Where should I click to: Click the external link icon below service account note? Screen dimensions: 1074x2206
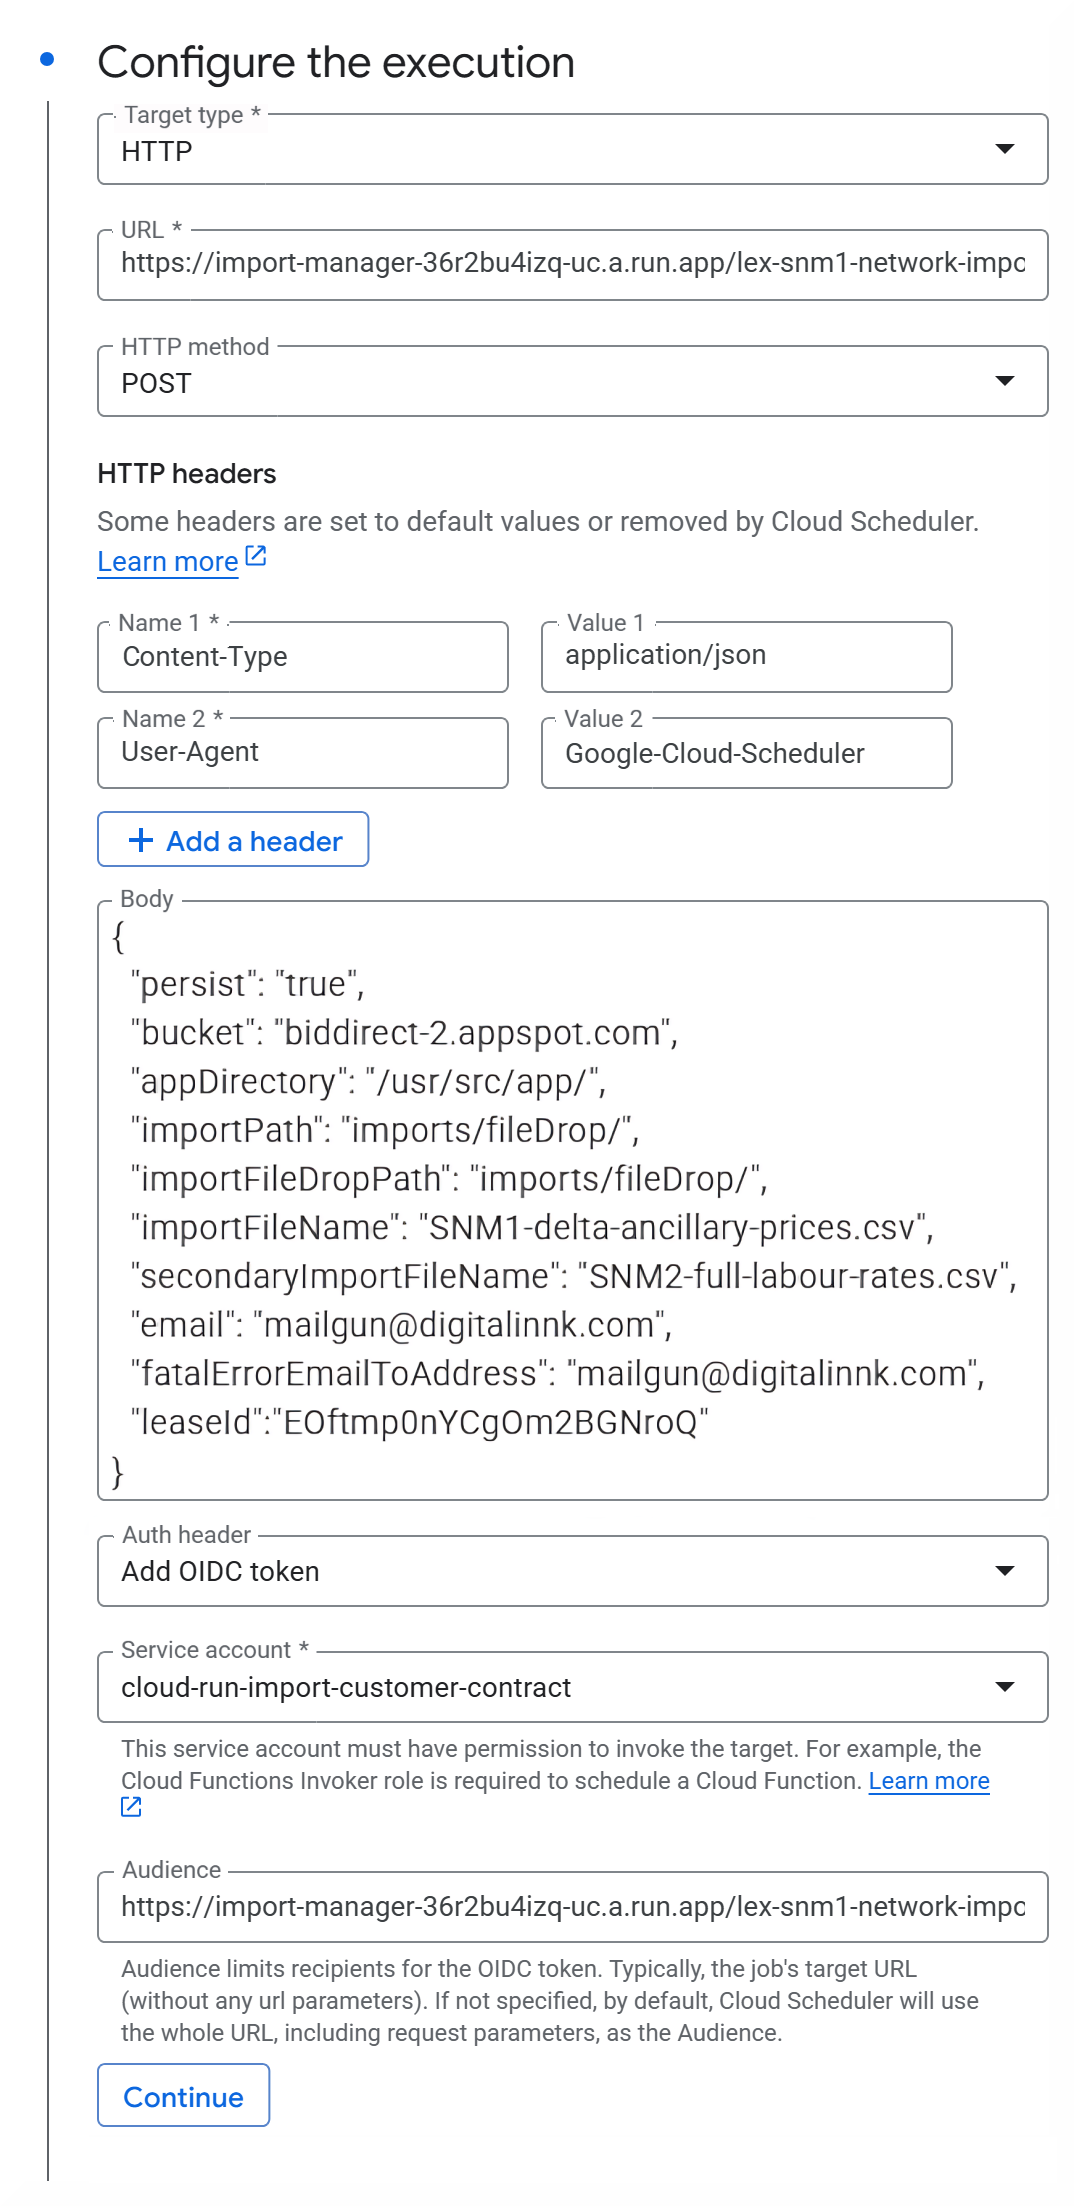pos(131,1806)
